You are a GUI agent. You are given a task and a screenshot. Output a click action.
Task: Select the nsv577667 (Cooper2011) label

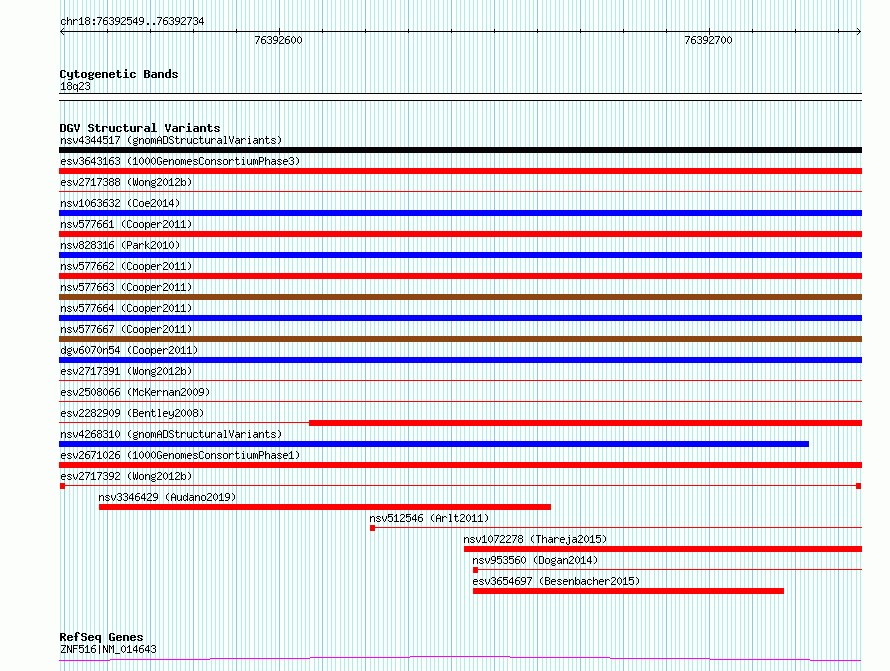pyautogui.click(x=126, y=329)
